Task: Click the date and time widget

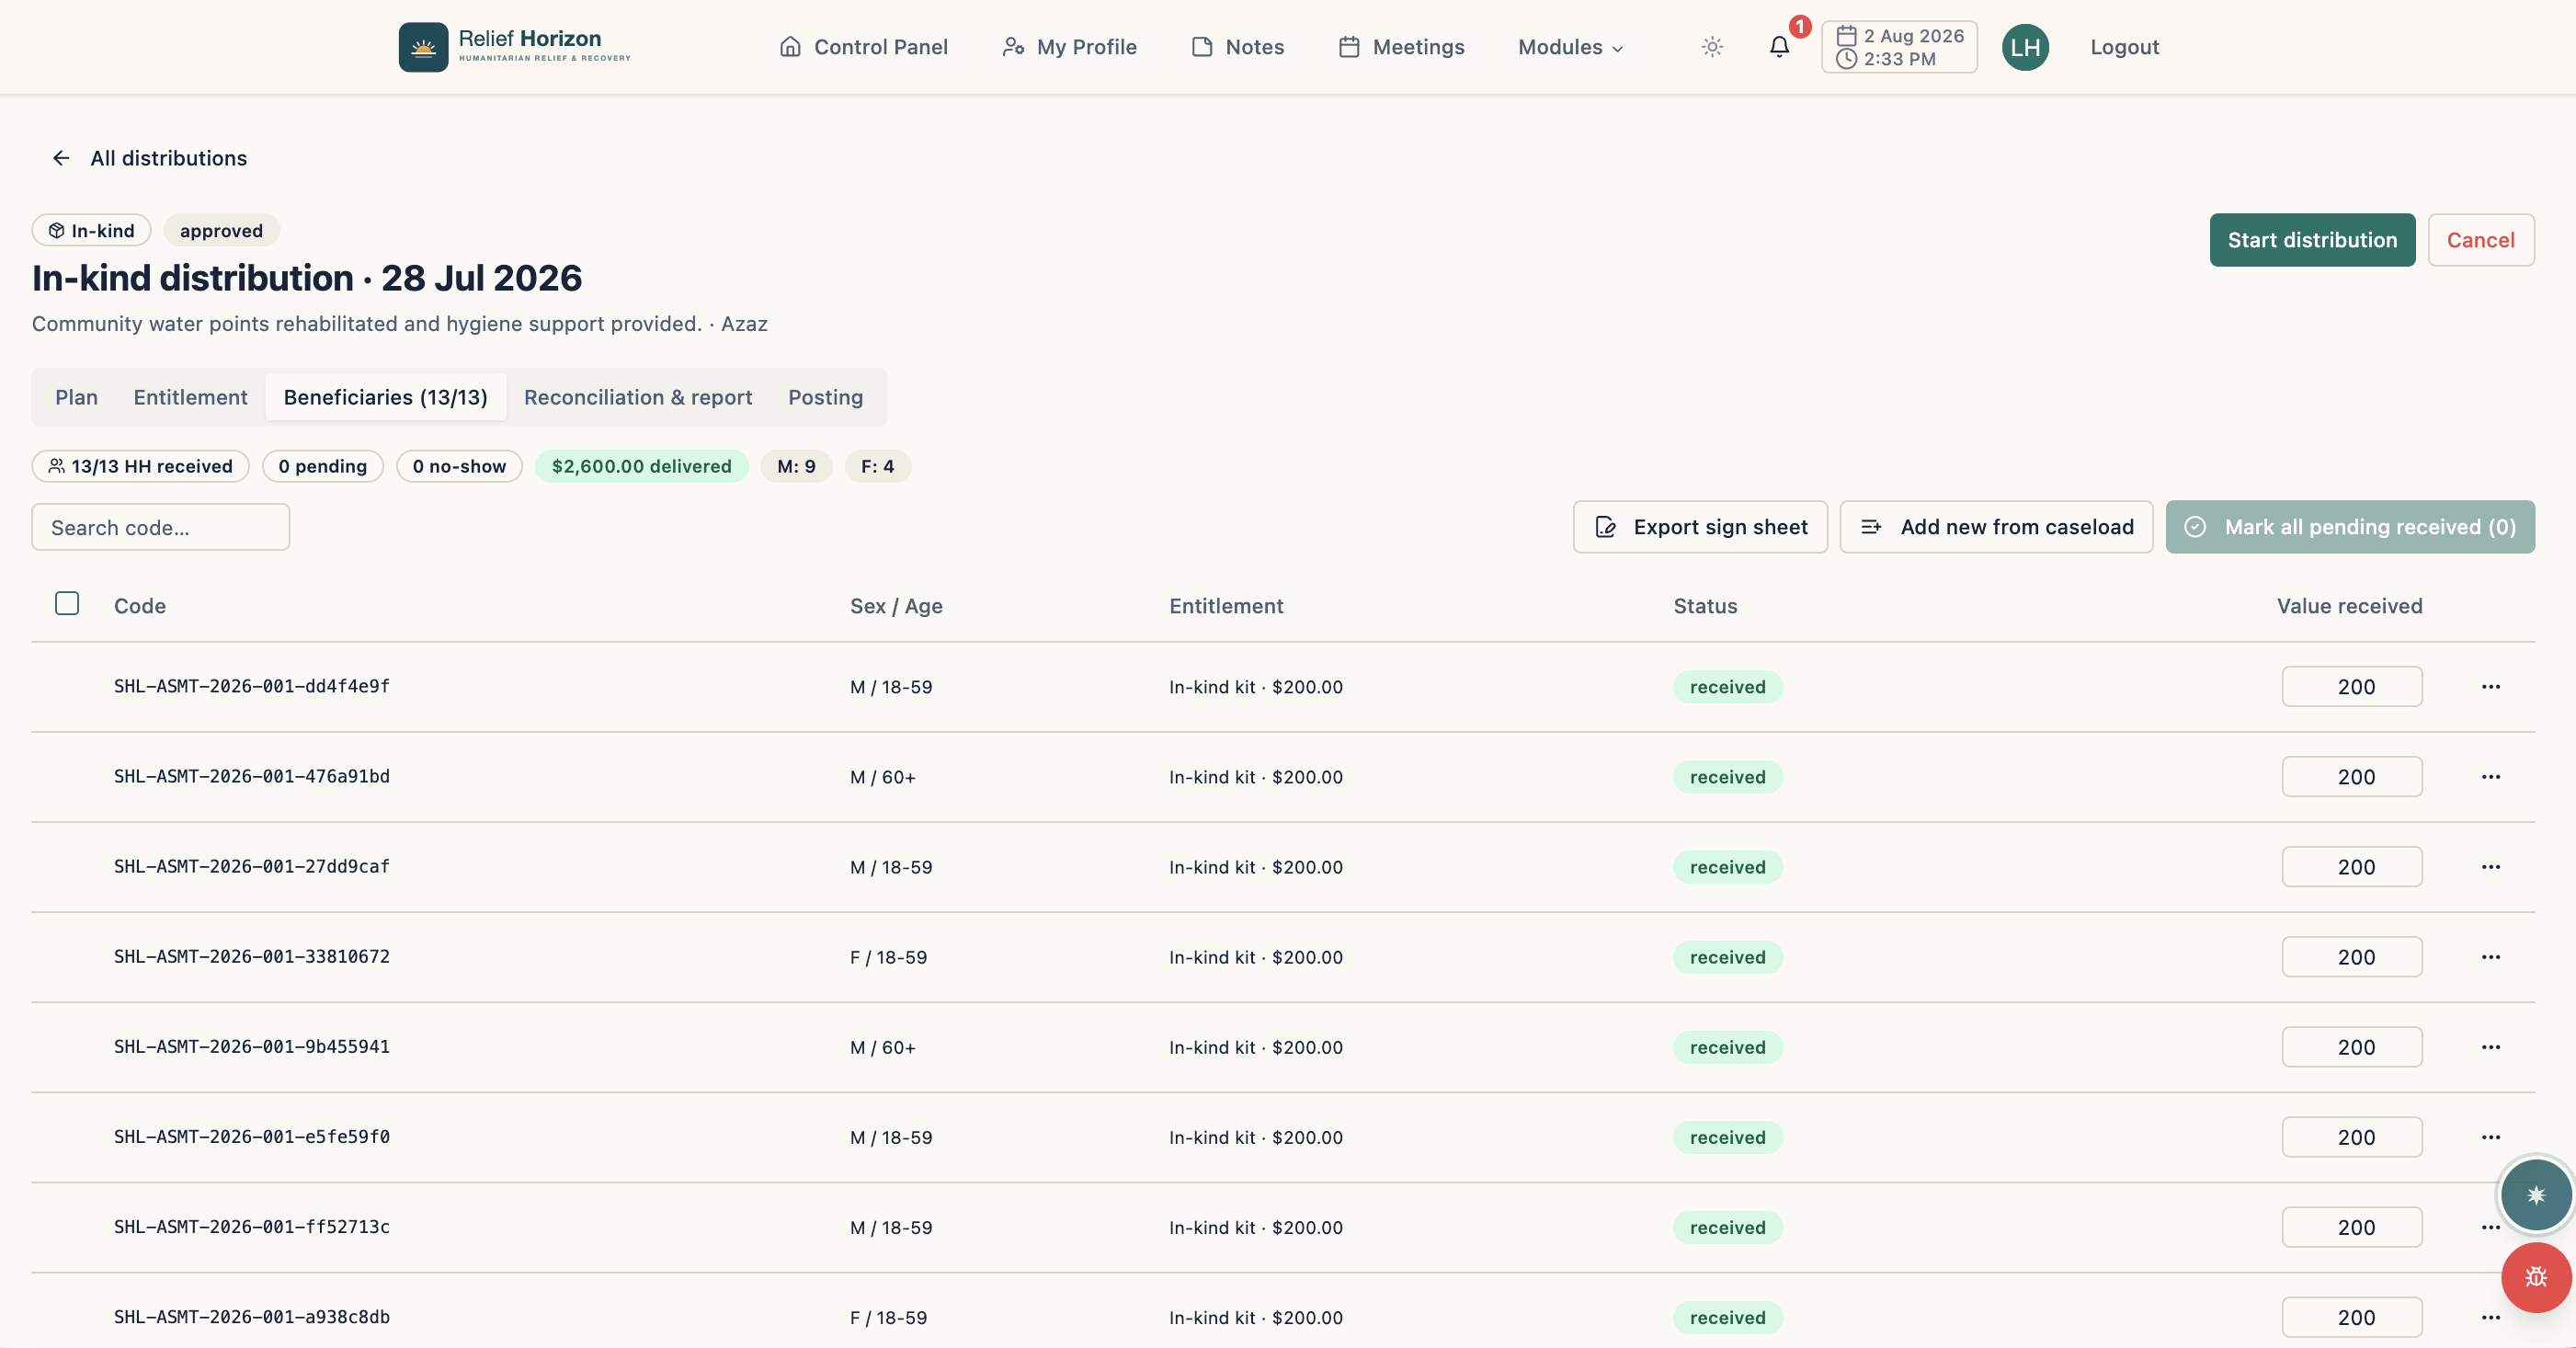Action: [1899, 47]
